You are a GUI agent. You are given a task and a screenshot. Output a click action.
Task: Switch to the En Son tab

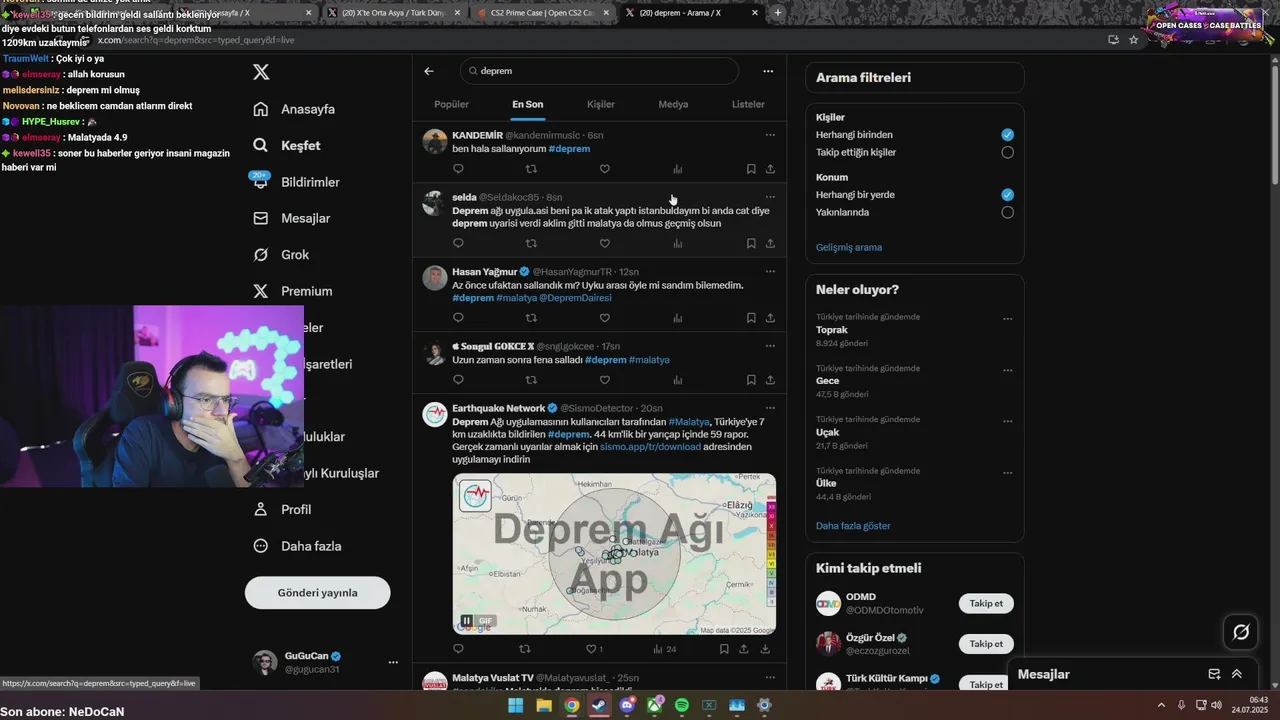528,104
